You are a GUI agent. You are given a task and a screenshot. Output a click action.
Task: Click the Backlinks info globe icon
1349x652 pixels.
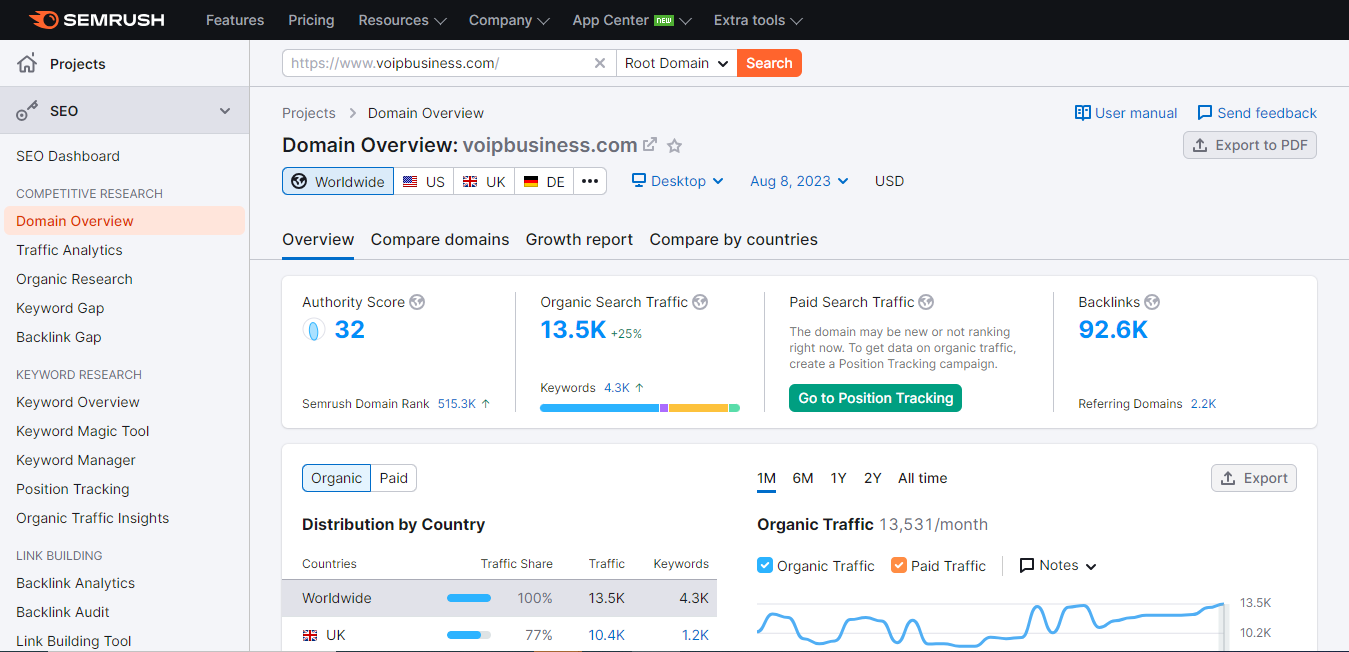click(x=1152, y=302)
